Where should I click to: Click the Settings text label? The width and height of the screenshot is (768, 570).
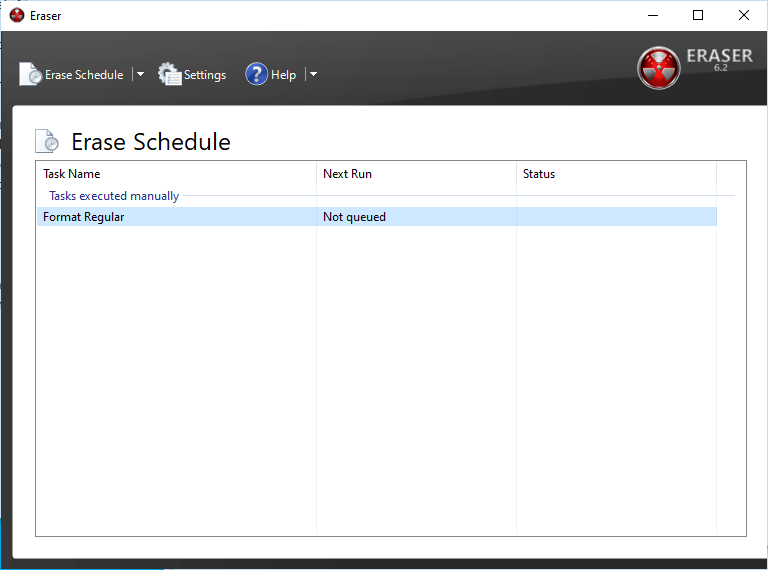(x=205, y=75)
